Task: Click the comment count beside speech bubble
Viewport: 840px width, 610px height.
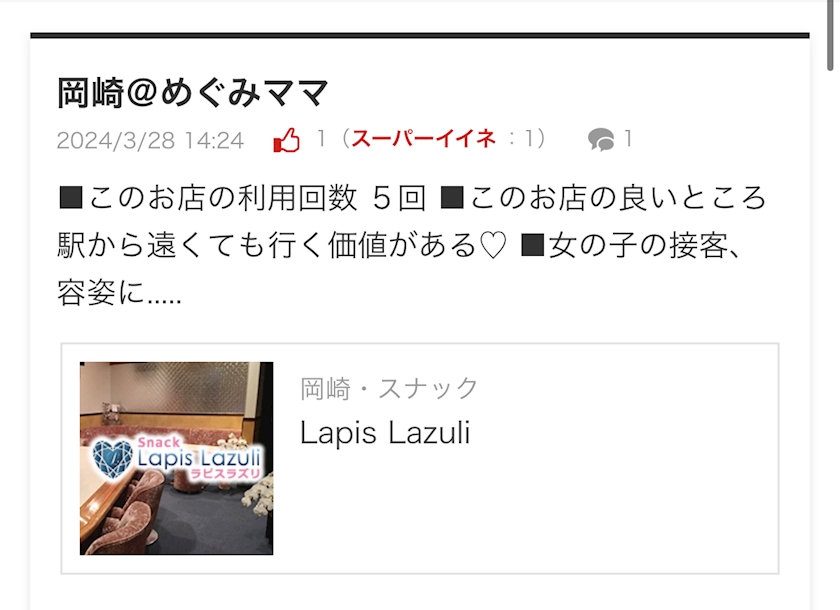Action: (628, 139)
